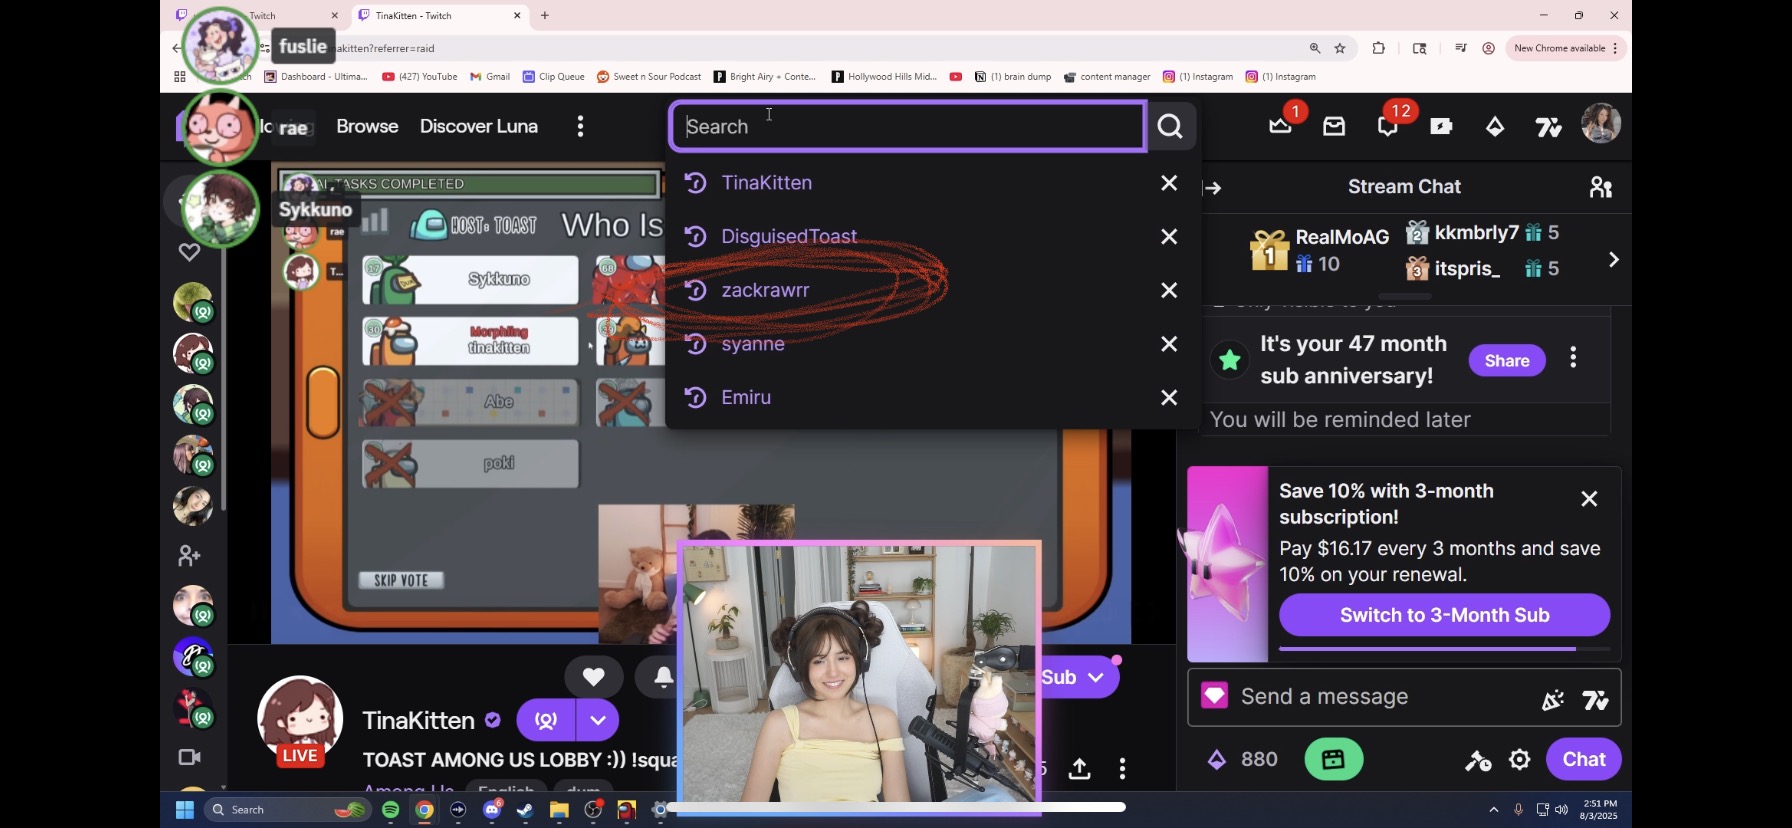Click Switch to 3-Month Sub button
Viewport: 1792px width, 828px height.
tap(1445, 615)
